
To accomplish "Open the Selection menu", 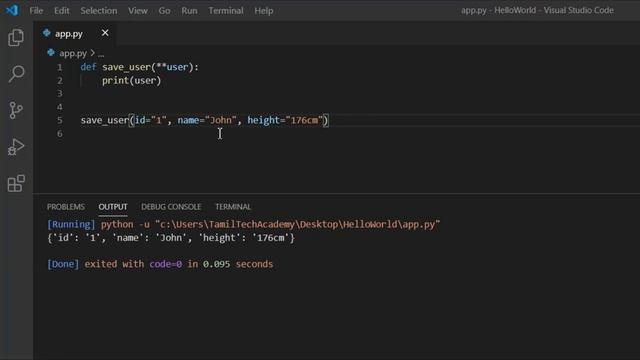I will 99,11.
